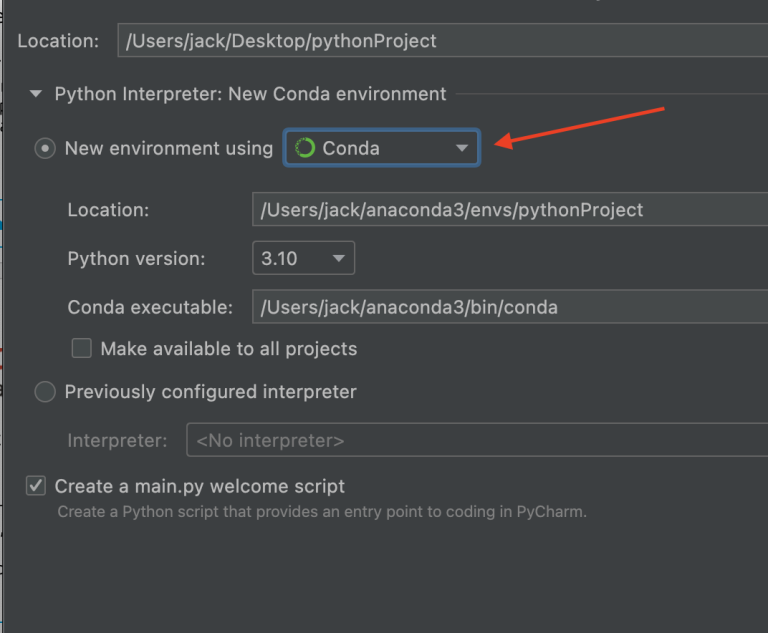Click the Previously configured interpreter label
Image resolution: width=768 pixels, height=633 pixels.
tap(210, 392)
